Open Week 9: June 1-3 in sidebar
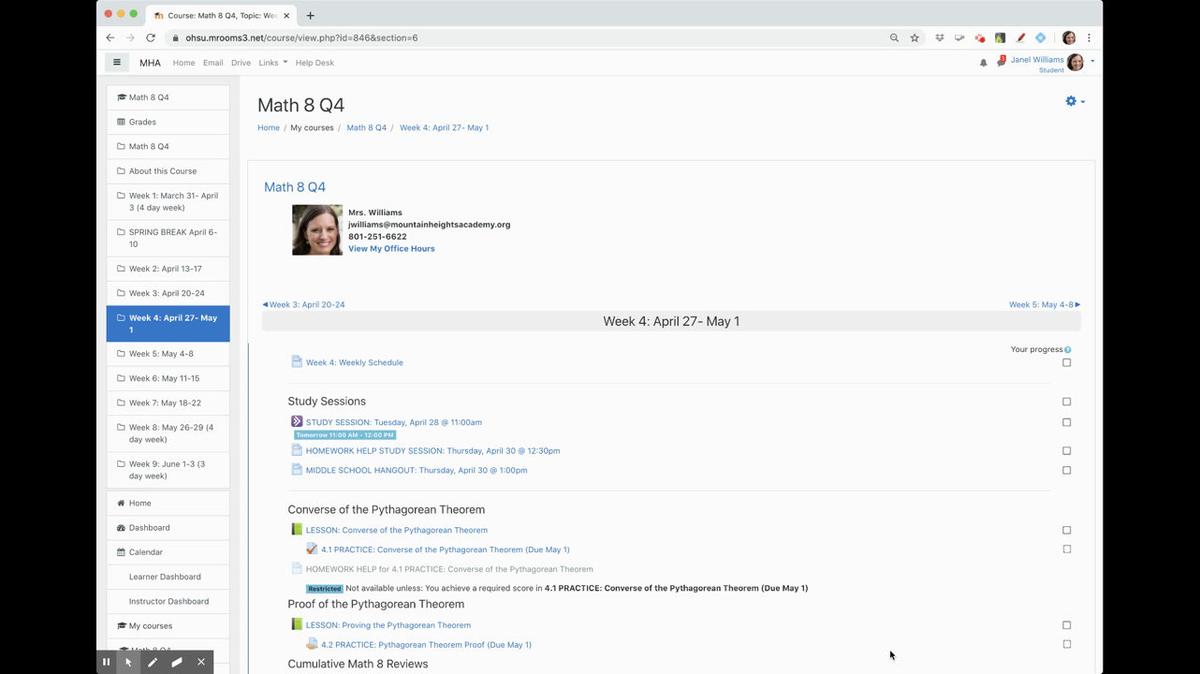The image size is (1200, 674). point(168,470)
